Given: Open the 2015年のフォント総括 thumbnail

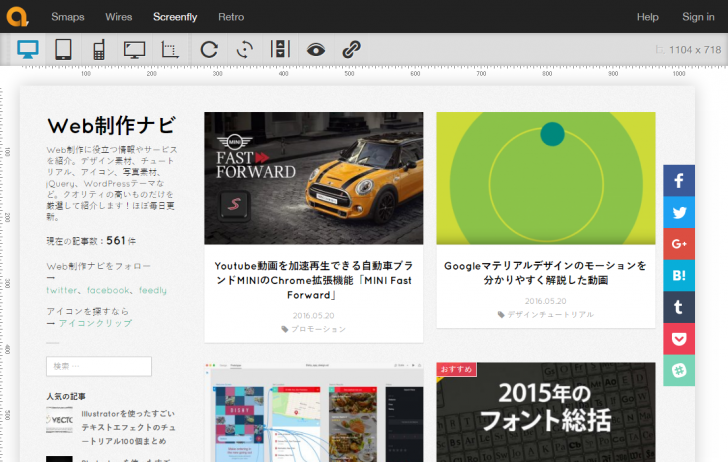Looking at the screenshot, I should click(x=546, y=412).
